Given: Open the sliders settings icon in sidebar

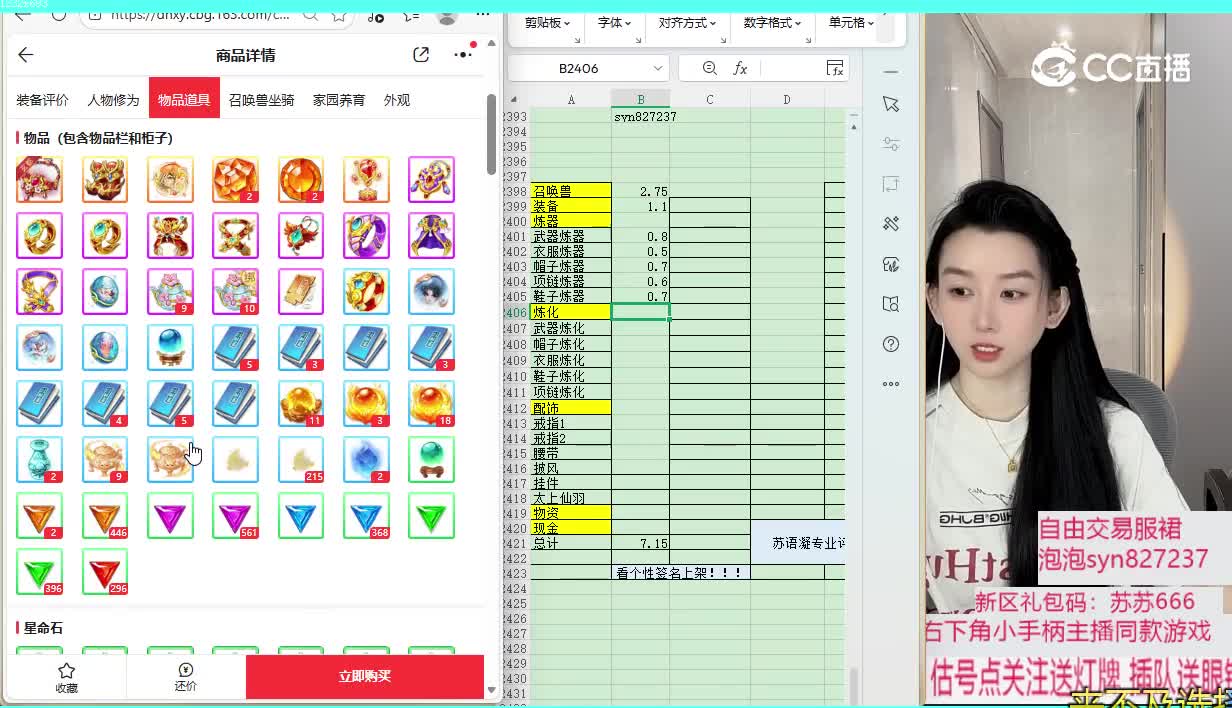Looking at the screenshot, I should [891, 144].
